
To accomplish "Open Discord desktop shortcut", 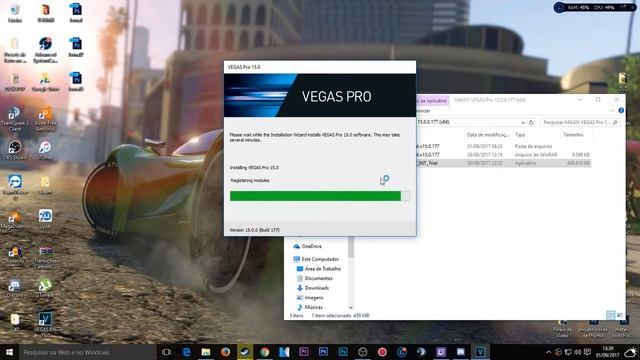I will (x=15, y=288).
